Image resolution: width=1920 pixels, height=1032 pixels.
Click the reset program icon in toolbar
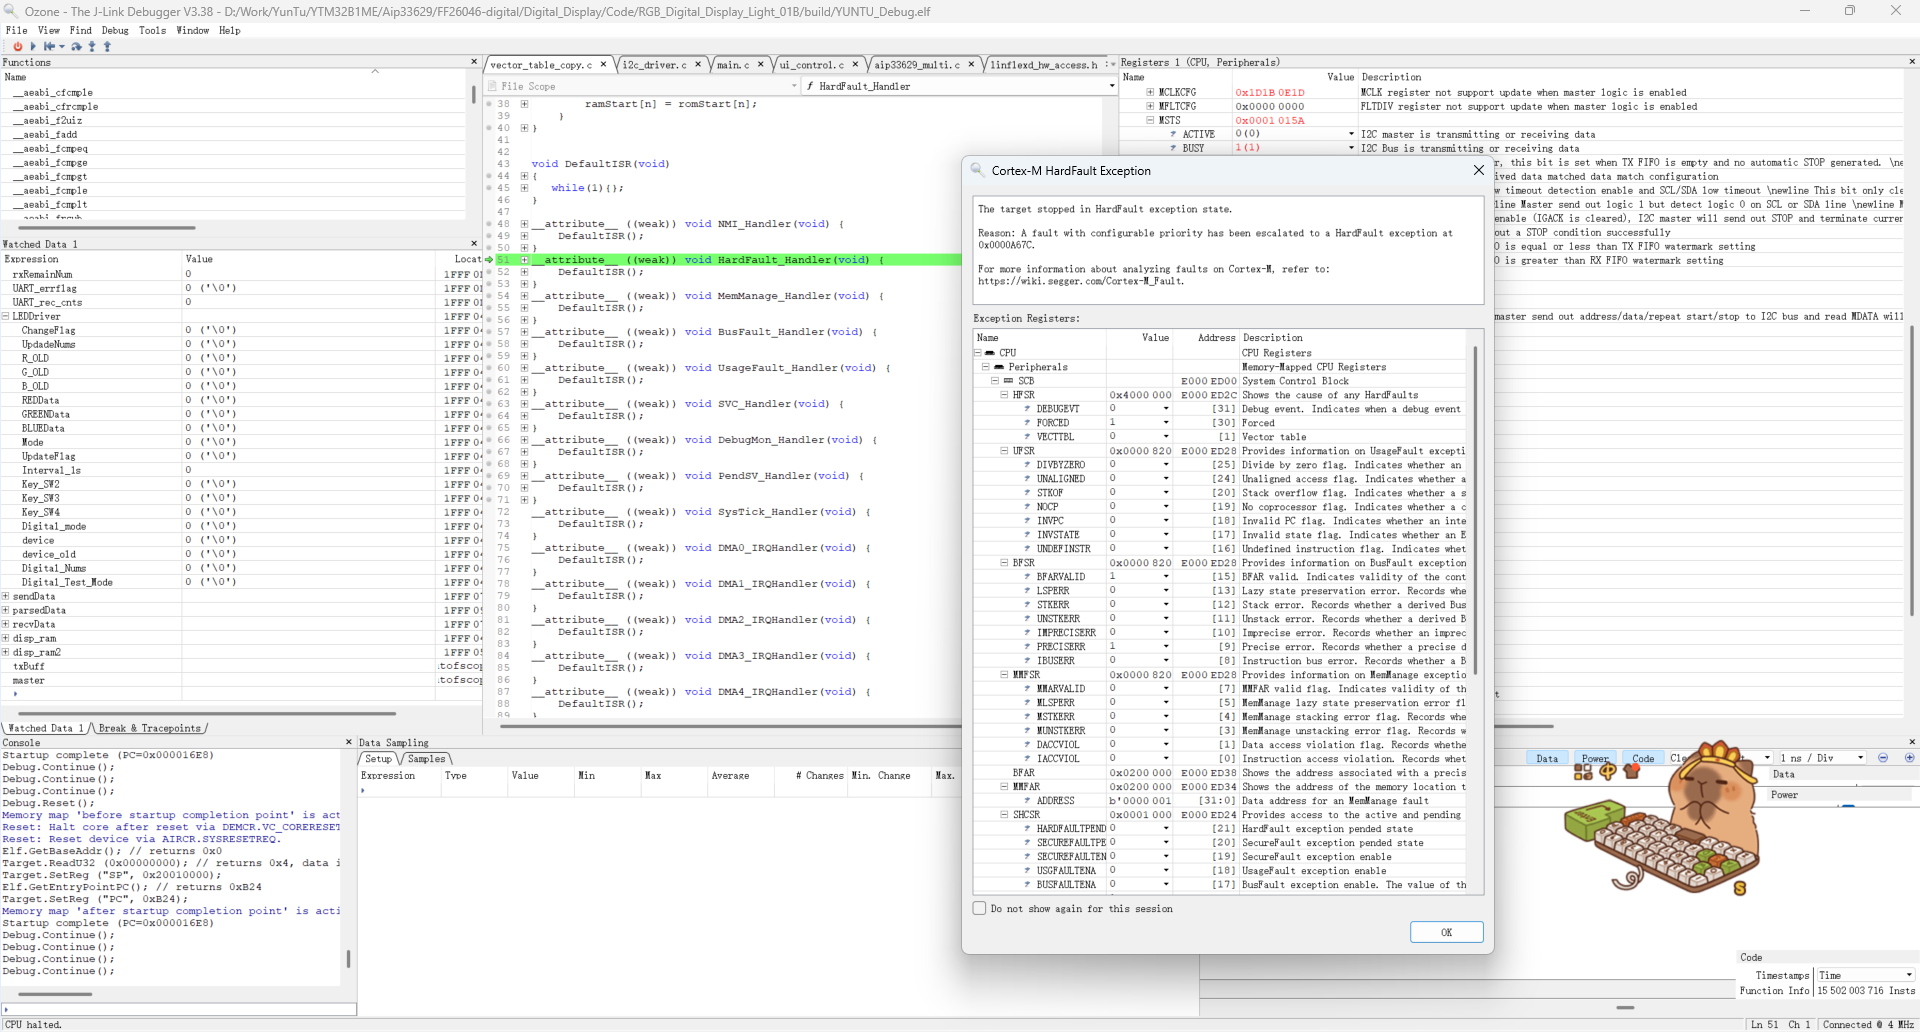click(x=50, y=46)
